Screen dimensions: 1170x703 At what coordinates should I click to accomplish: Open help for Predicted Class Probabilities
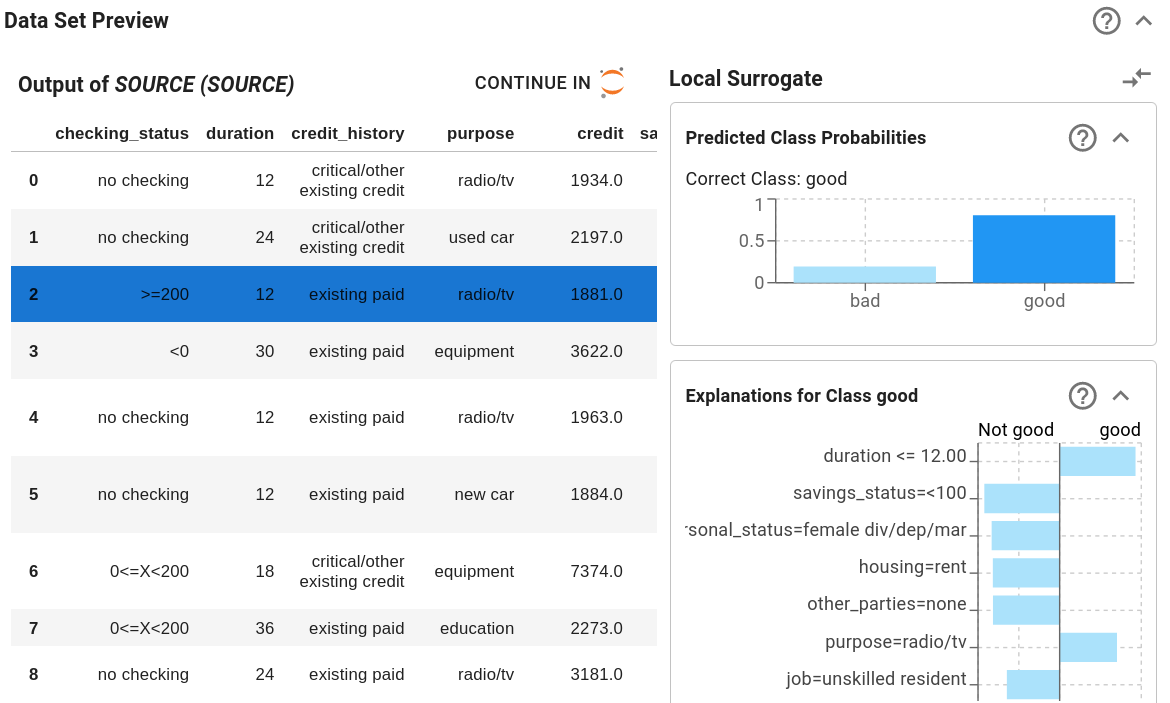tap(1082, 137)
